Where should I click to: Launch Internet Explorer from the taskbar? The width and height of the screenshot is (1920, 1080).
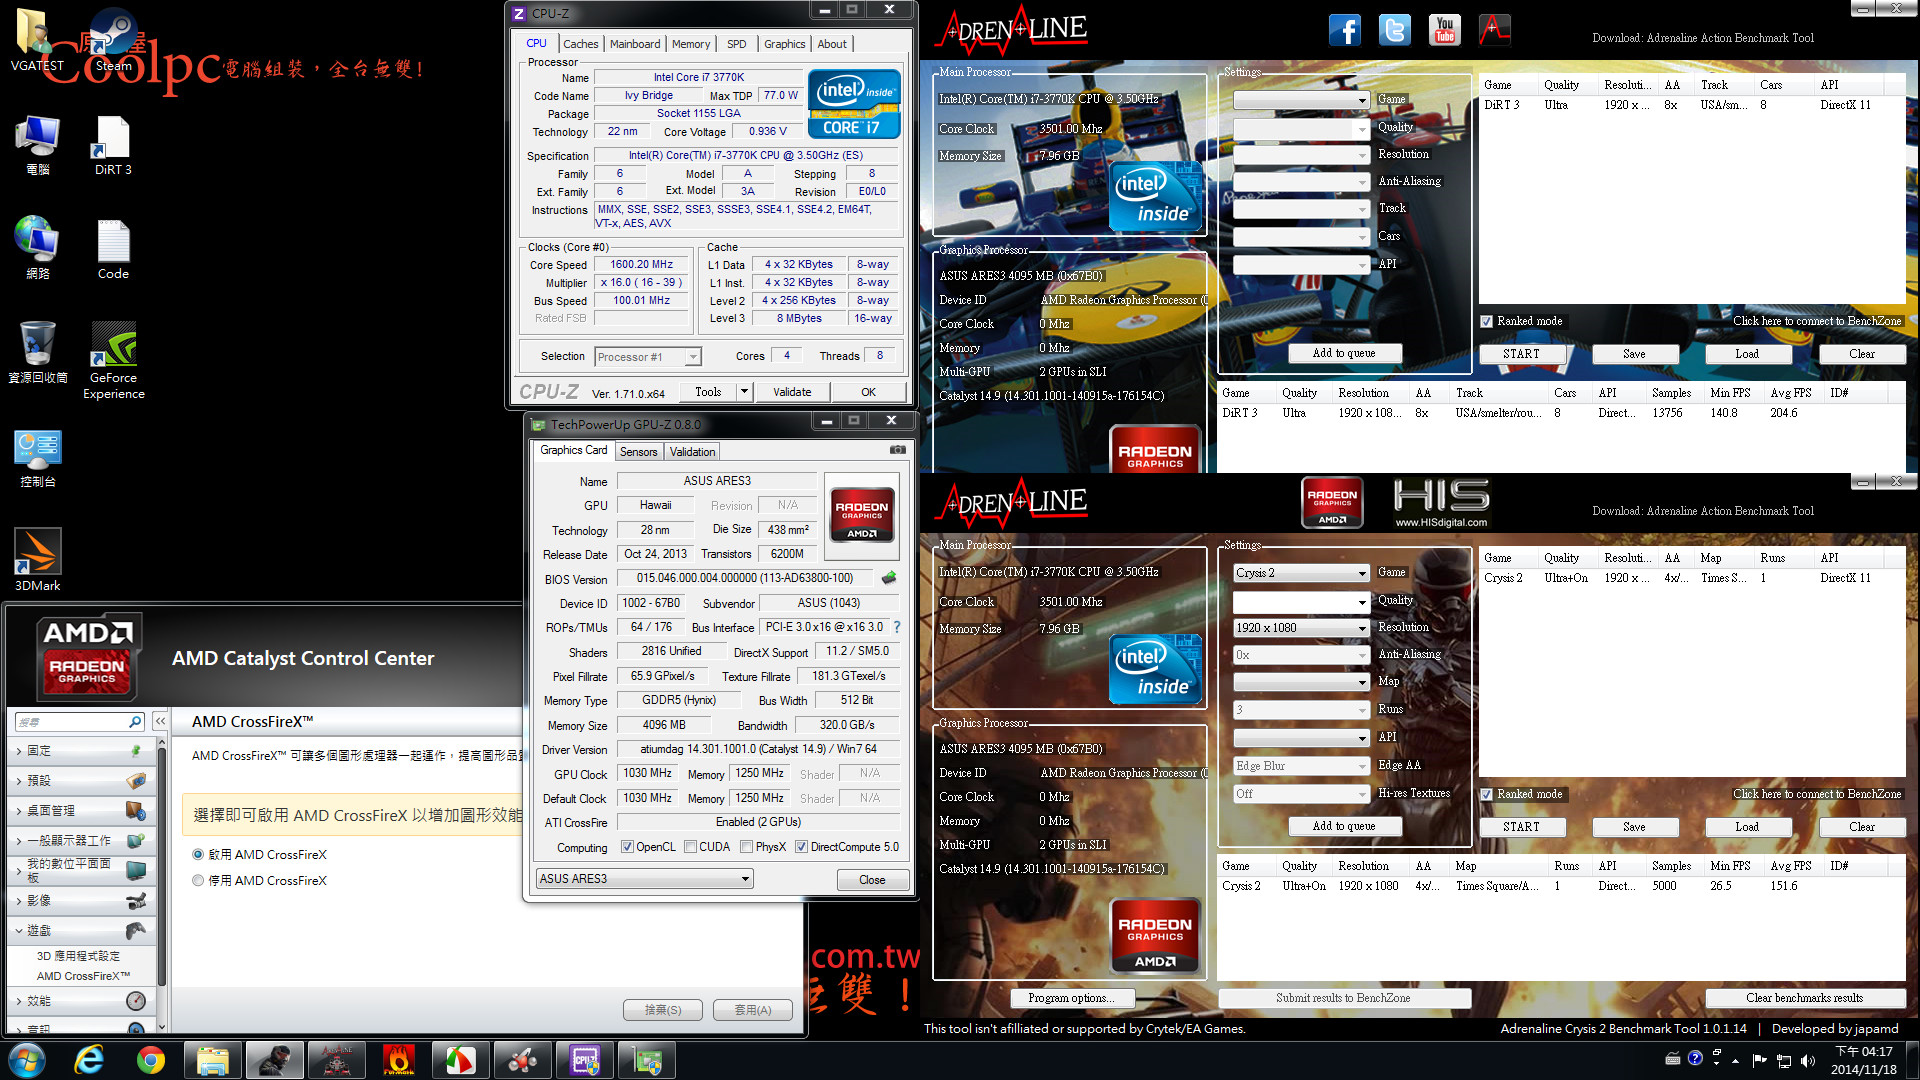pyautogui.click(x=90, y=1060)
